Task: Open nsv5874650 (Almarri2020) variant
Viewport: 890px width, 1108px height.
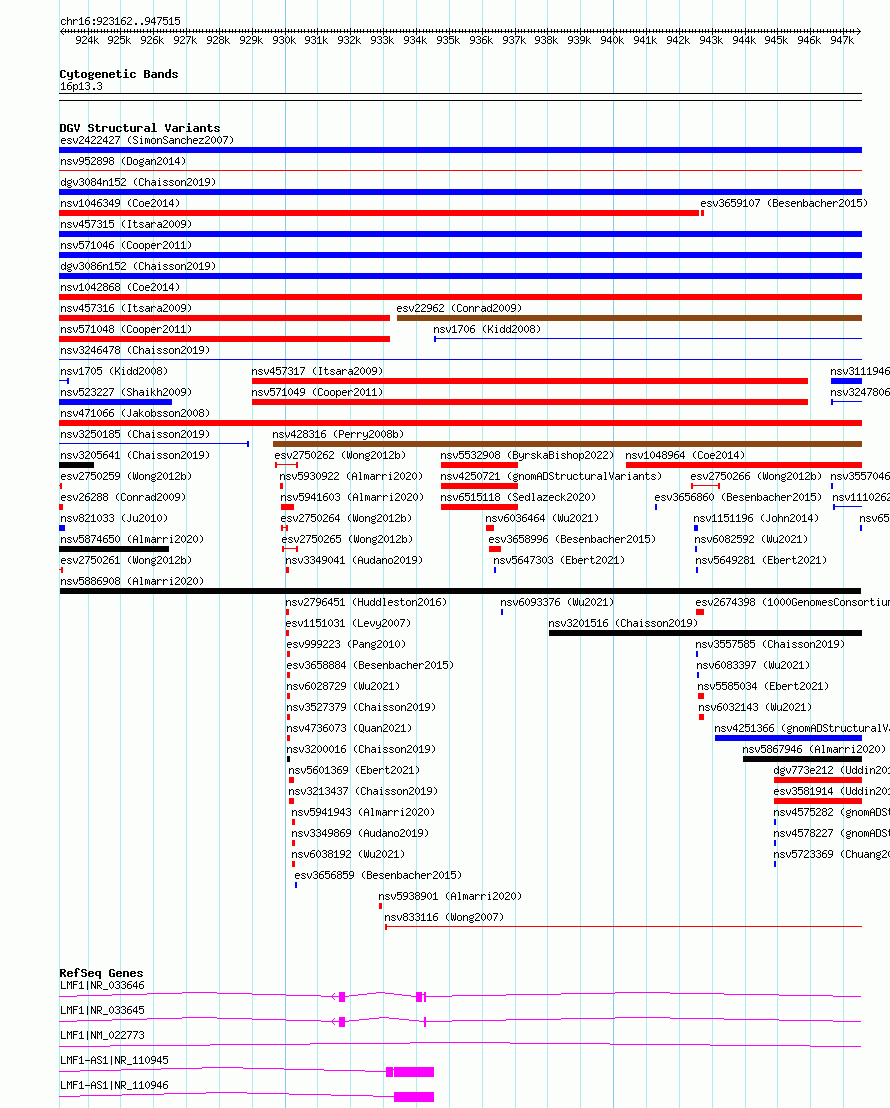Action: (132, 539)
